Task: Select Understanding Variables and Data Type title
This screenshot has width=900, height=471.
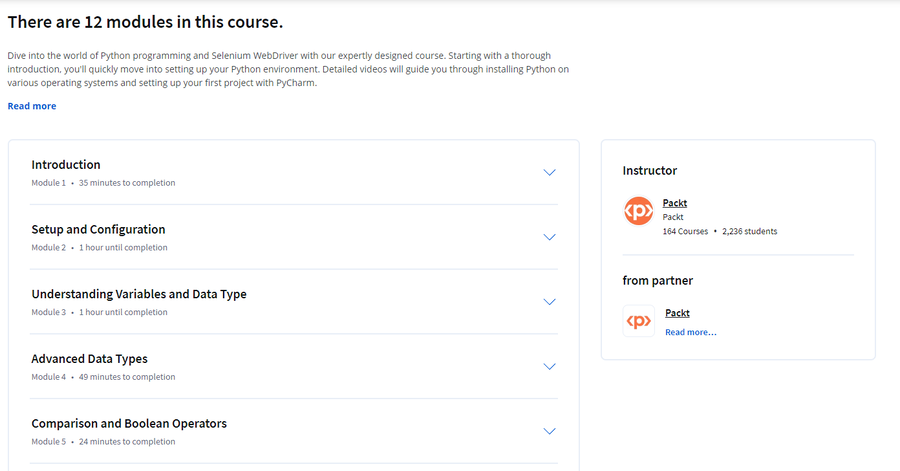Action: point(139,294)
